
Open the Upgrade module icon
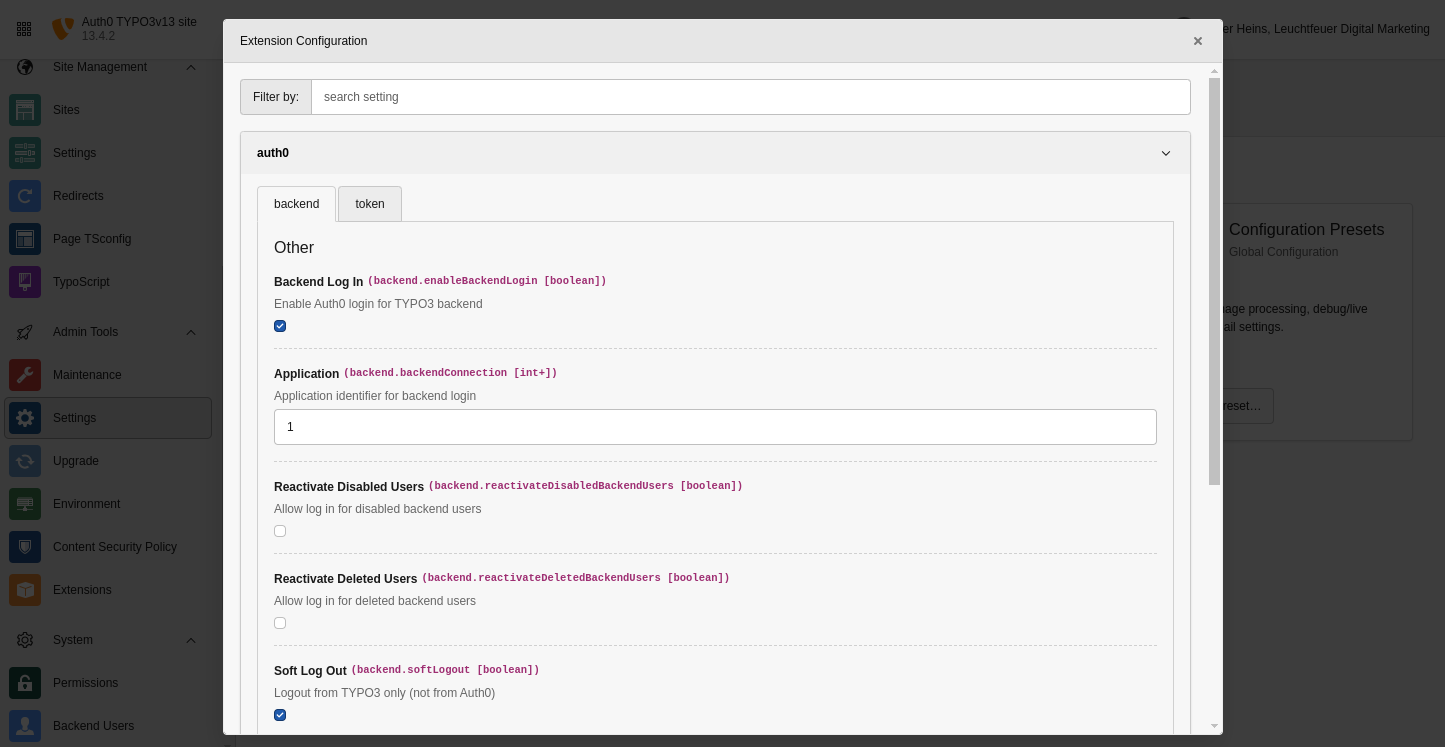coord(25,461)
